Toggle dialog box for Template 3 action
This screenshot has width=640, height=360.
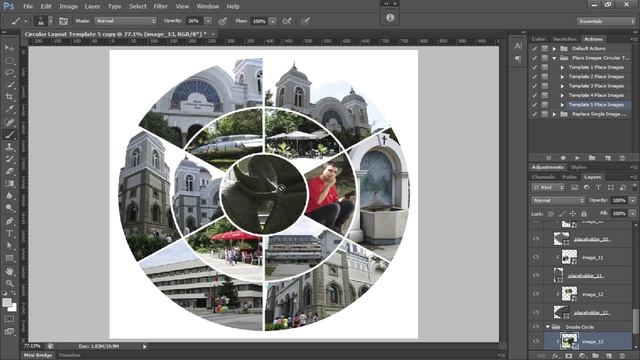point(544,86)
